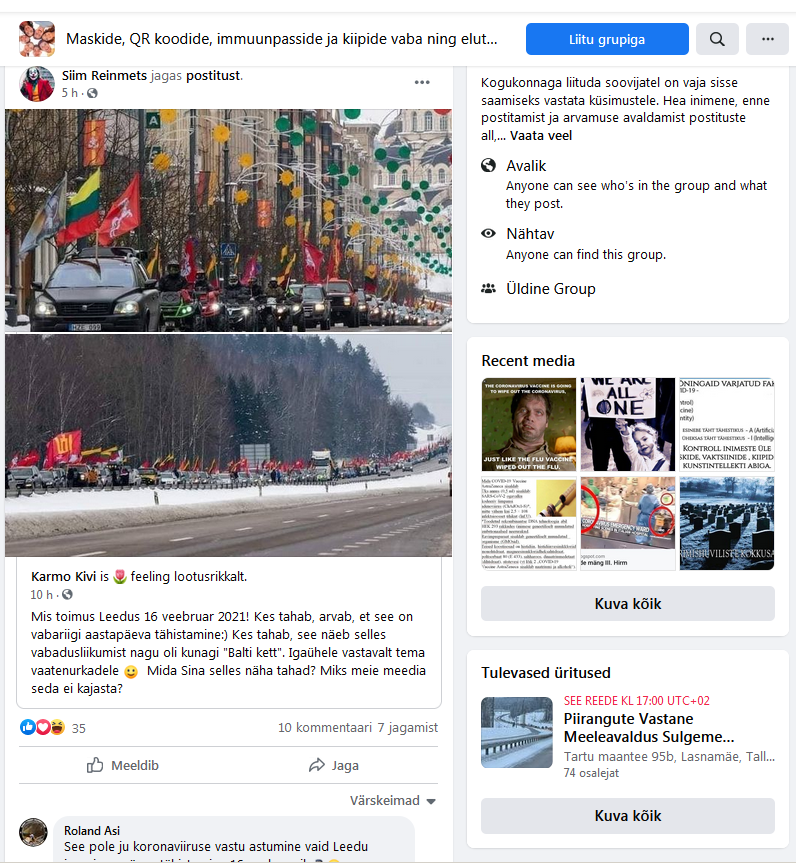The height and width of the screenshot is (864, 796).
Task: View the 7 jagamist shares list
Action: click(x=408, y=727)
